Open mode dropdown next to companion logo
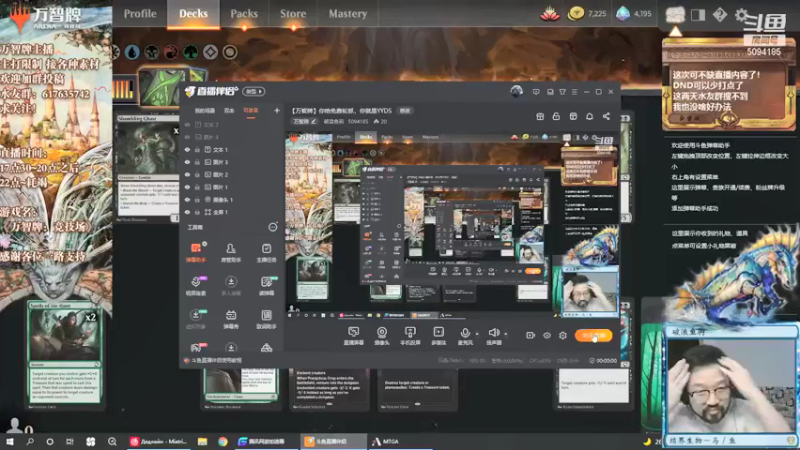The height and width of the screenshot is (450, 800). point(254,91)
